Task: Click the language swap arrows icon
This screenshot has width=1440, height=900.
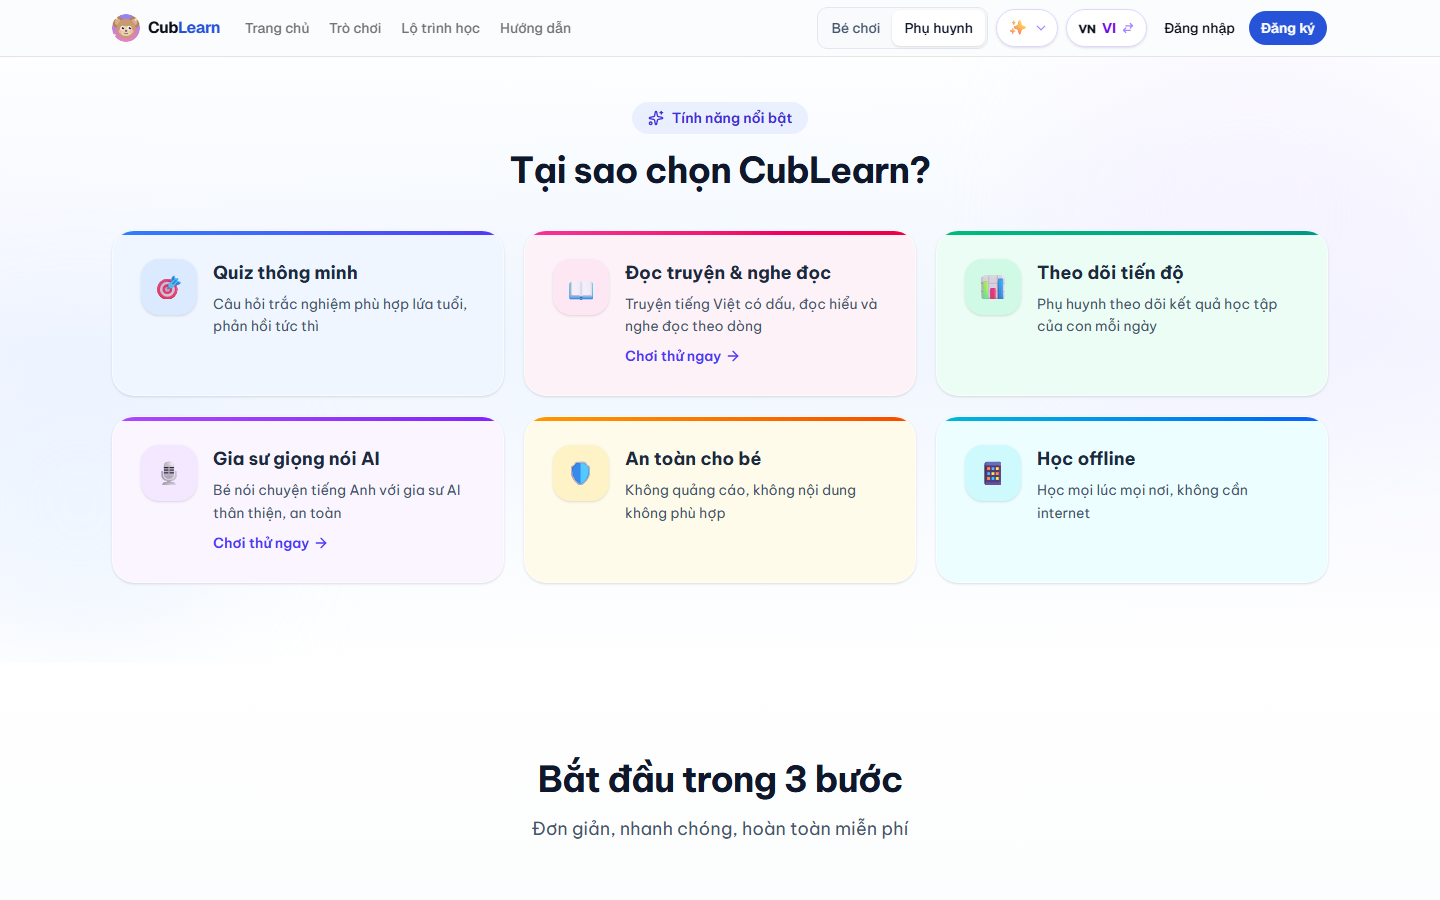Action: pos(1128,28)
